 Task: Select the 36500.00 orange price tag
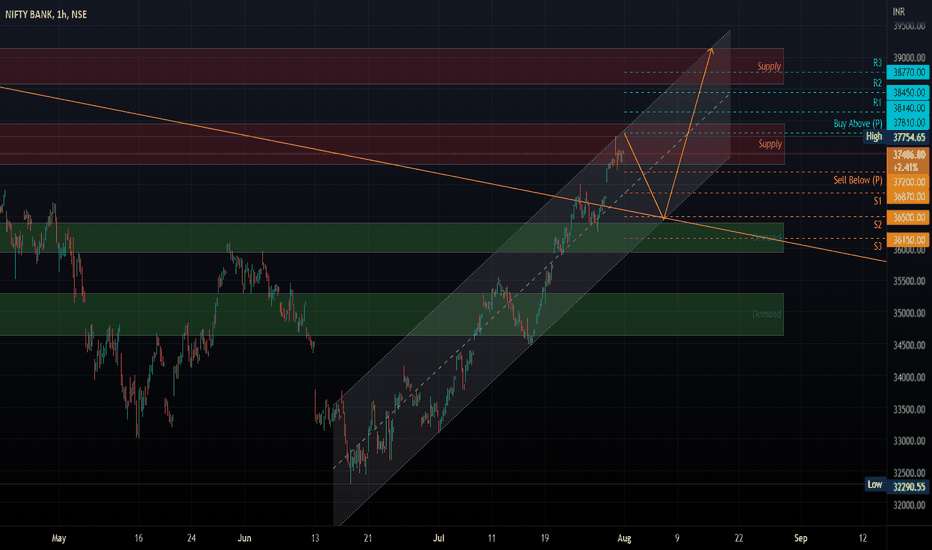[x=908, y=217]
